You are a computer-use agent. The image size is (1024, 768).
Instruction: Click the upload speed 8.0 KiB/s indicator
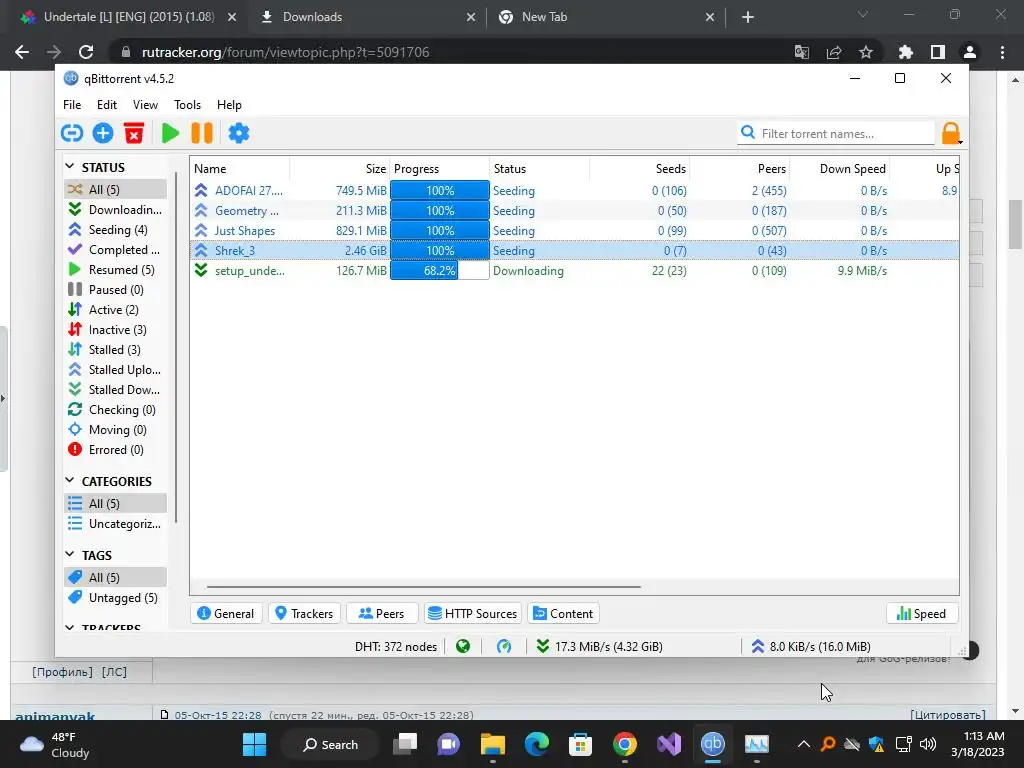[x=810, y=647]
